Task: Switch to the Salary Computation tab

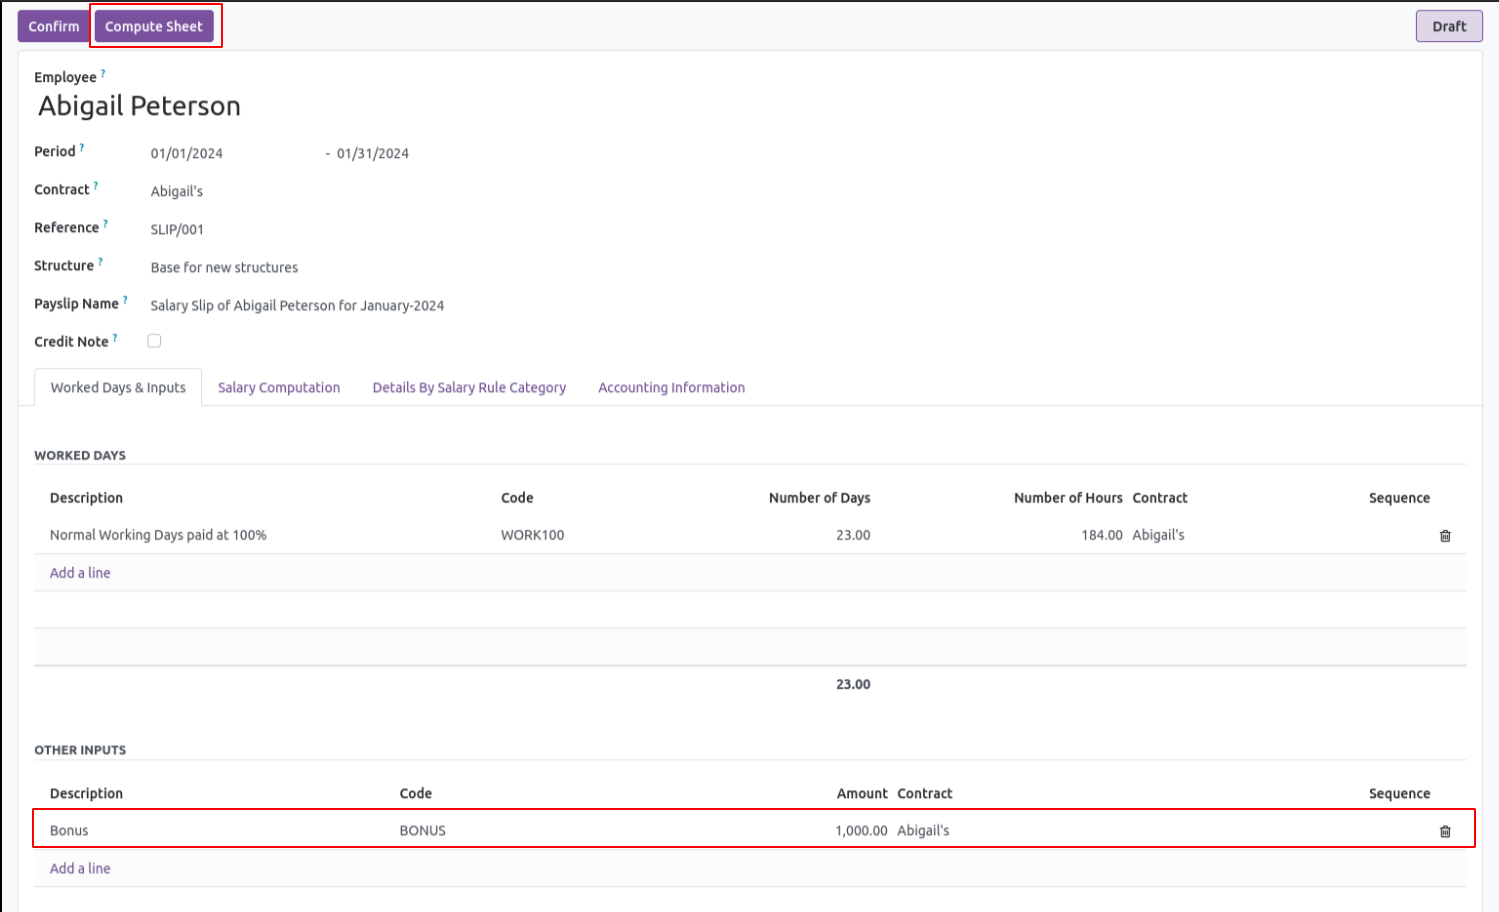Action: tap(279, 388)
